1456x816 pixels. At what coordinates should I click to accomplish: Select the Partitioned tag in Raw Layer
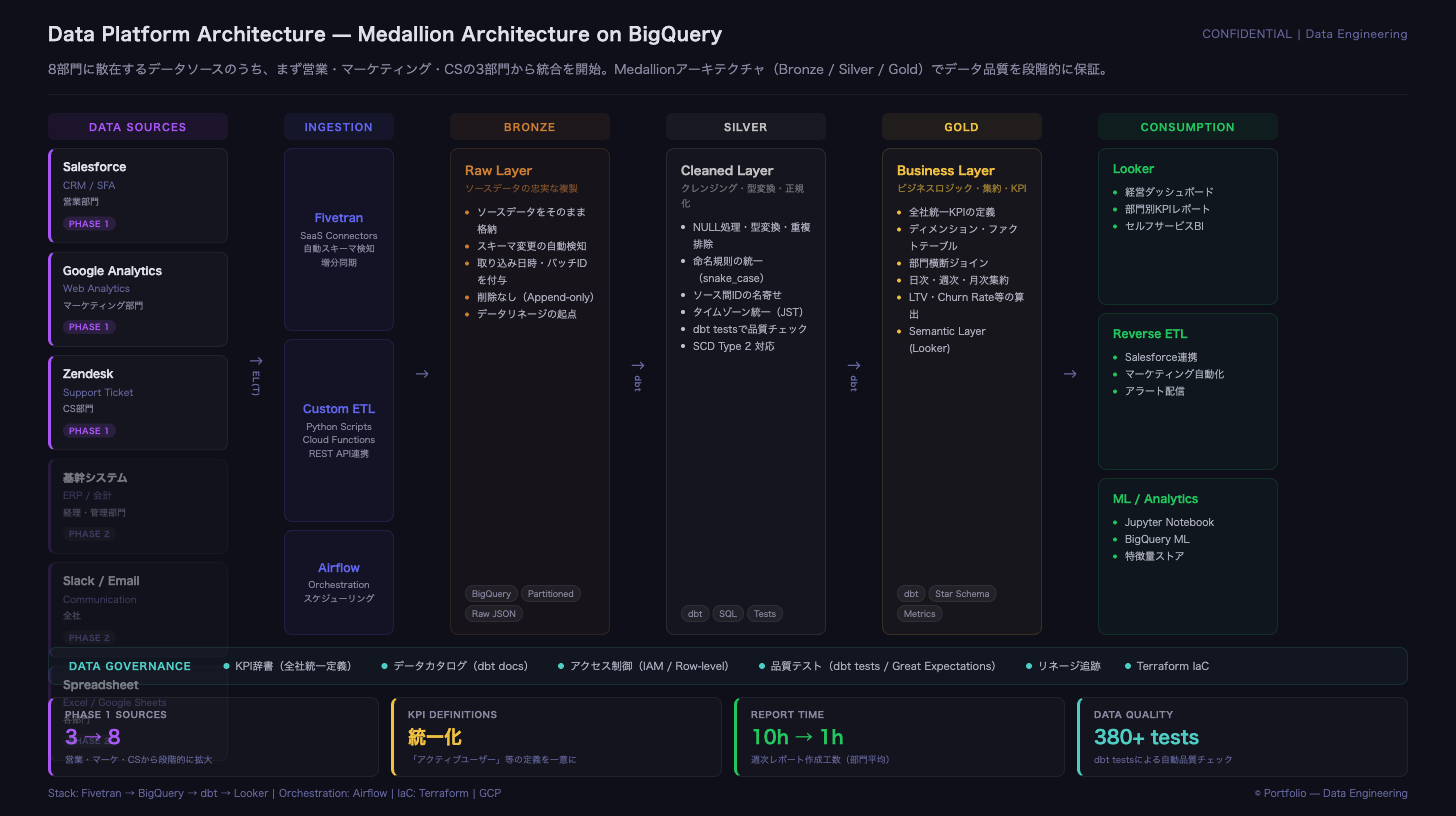click(x=551, y=594)
